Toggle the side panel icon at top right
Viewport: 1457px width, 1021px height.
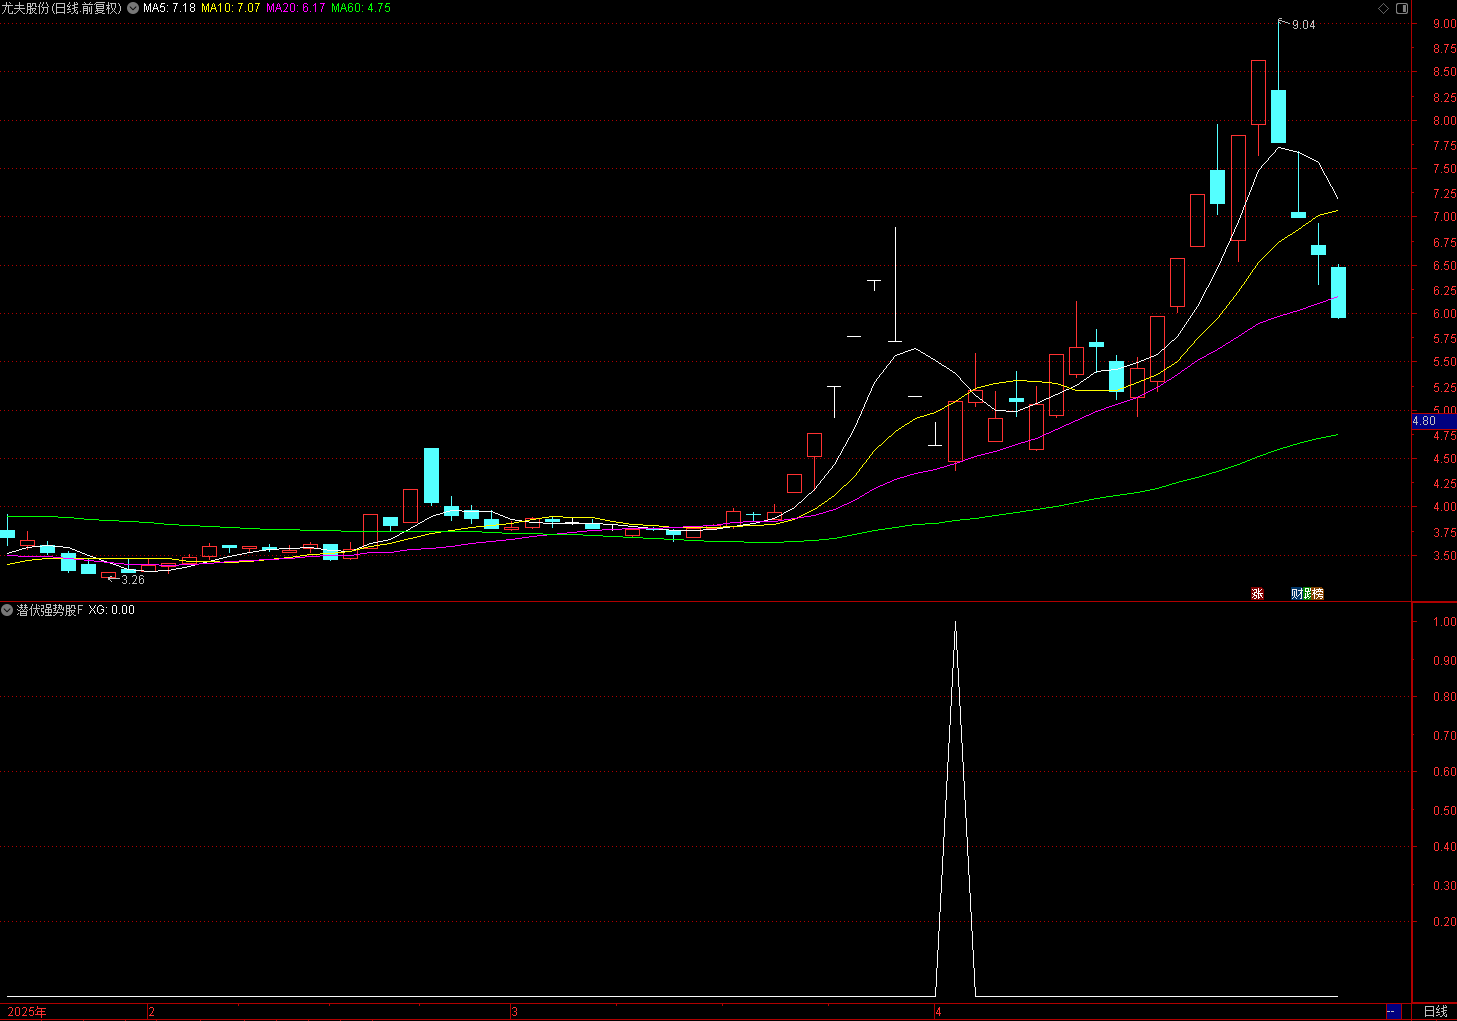tap(1402, 8)
